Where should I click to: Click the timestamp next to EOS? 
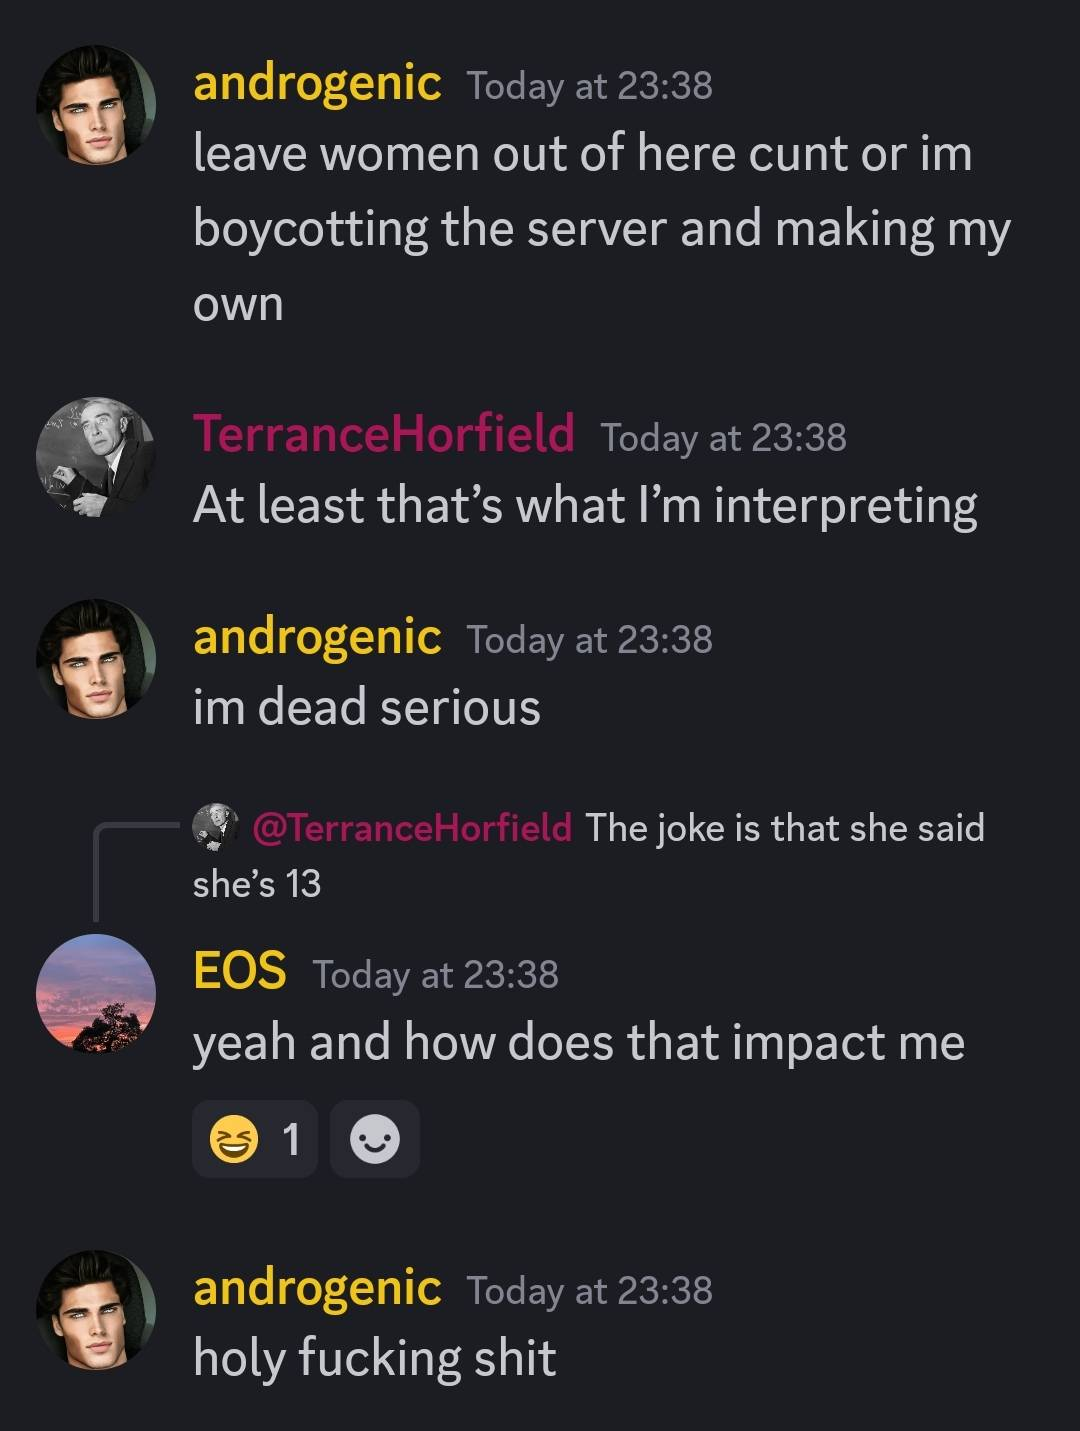pos(436,974)
